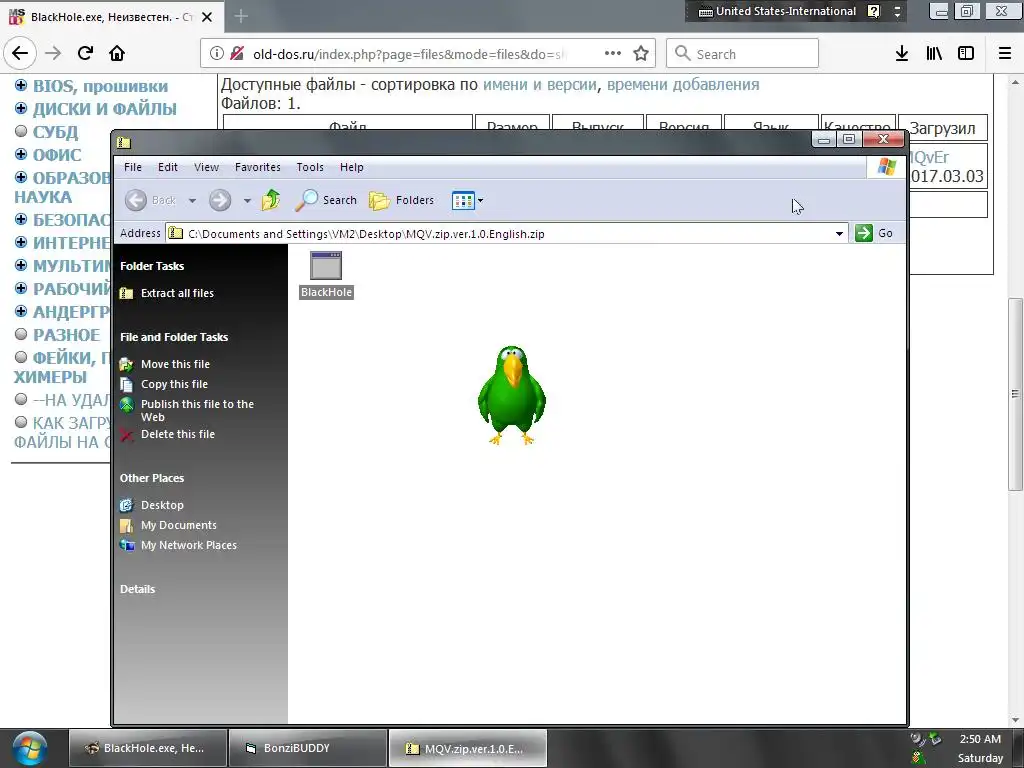The width and height of the screenshot is (1024, 768).
Task: Go to Desktop under Other Places
Action: tap(152, 505)
